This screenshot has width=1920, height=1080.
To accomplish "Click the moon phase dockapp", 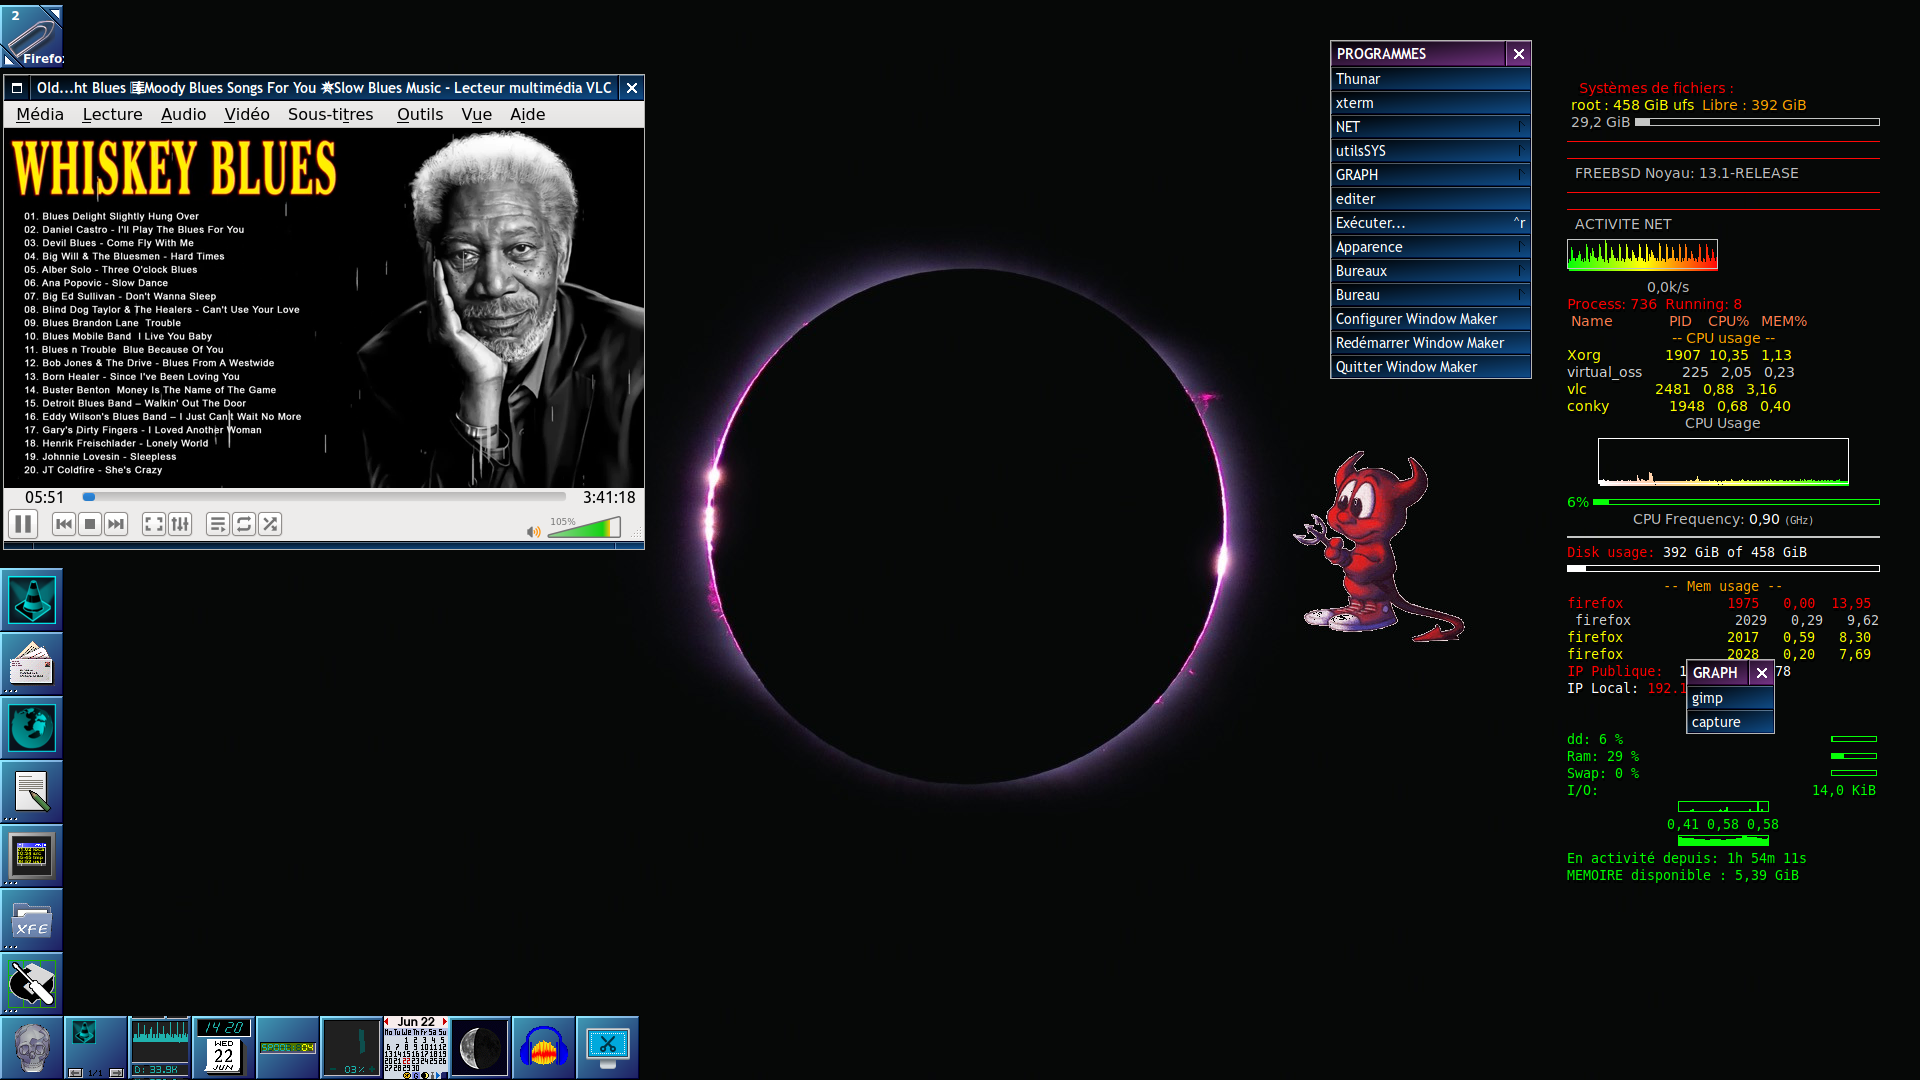I will pyautogui.click(x=480, y=1048).
